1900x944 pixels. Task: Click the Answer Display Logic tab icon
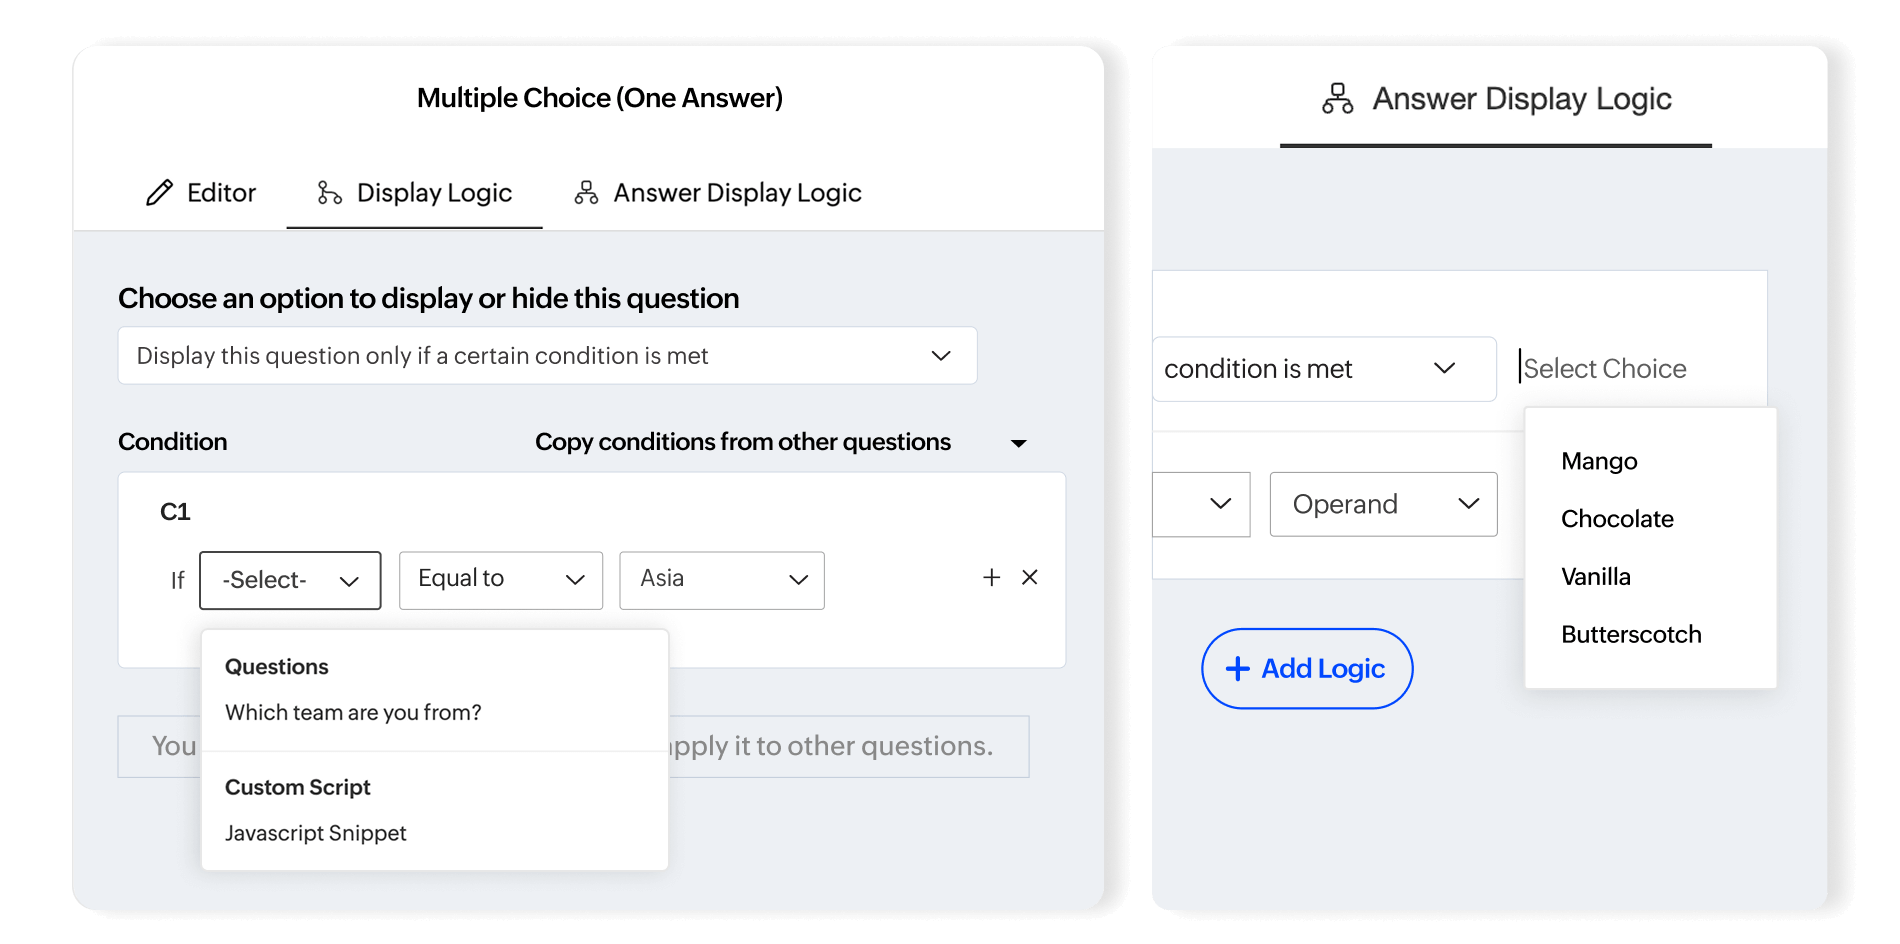[586, 193]
